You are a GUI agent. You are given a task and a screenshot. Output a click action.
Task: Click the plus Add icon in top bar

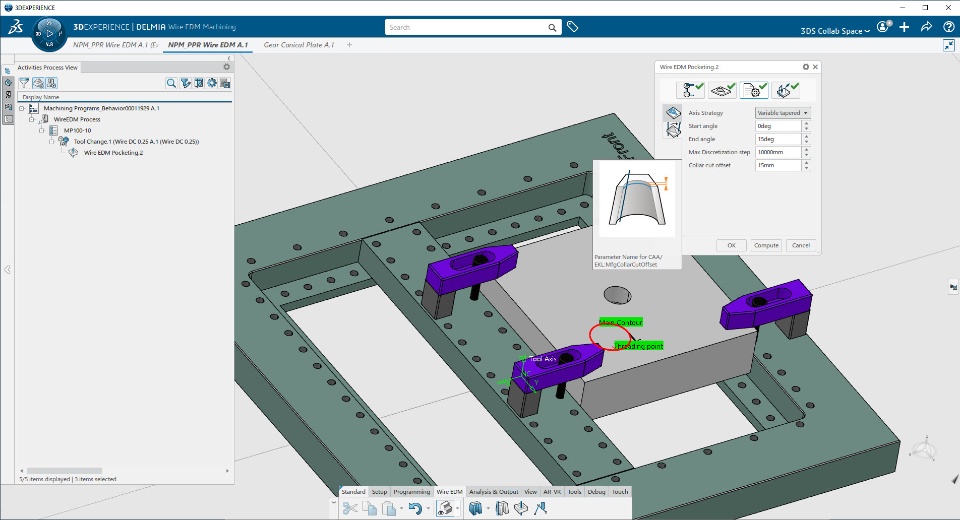pyautogui.click(x=904, y=27)
